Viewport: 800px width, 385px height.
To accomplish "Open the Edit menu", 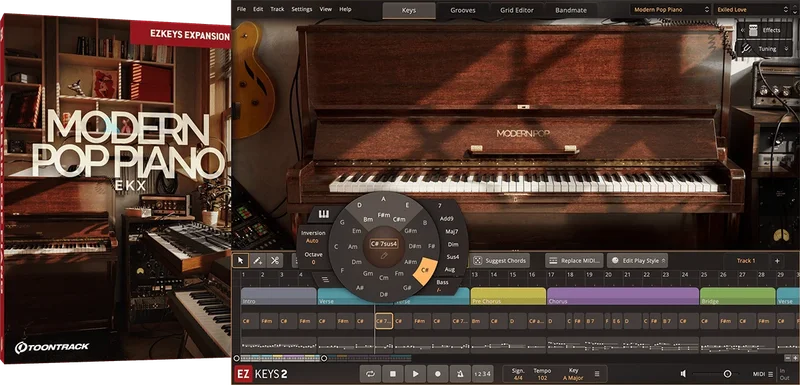I will 258,9.
